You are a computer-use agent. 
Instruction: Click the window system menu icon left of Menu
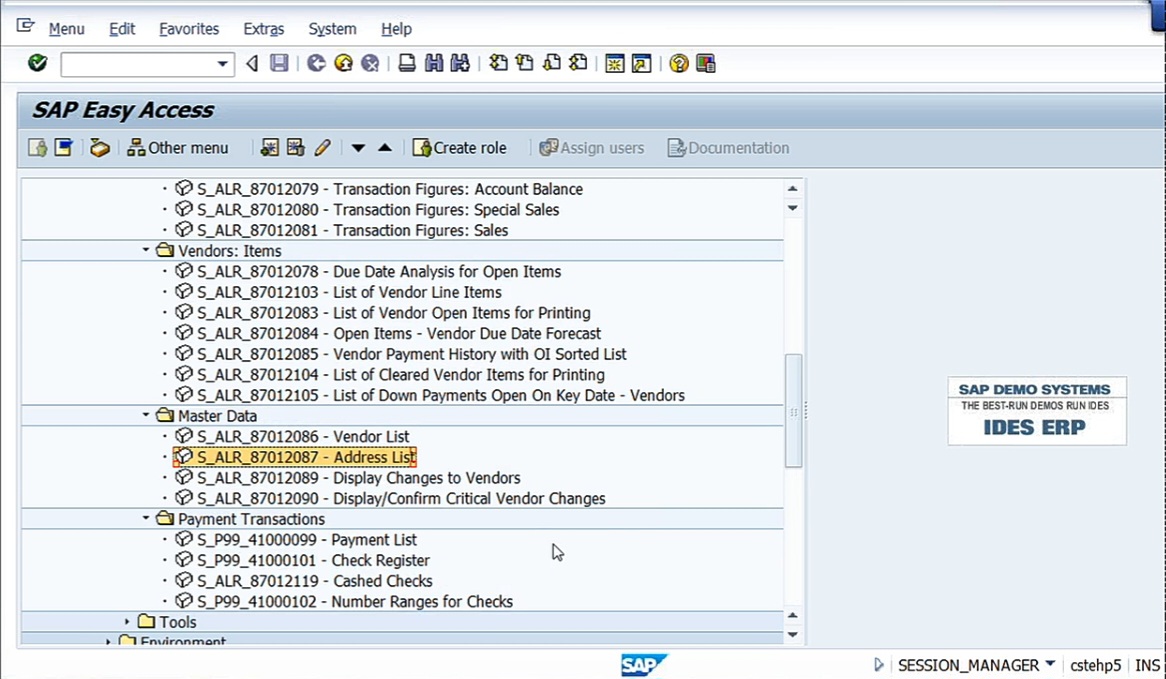(x=25, y=26)
